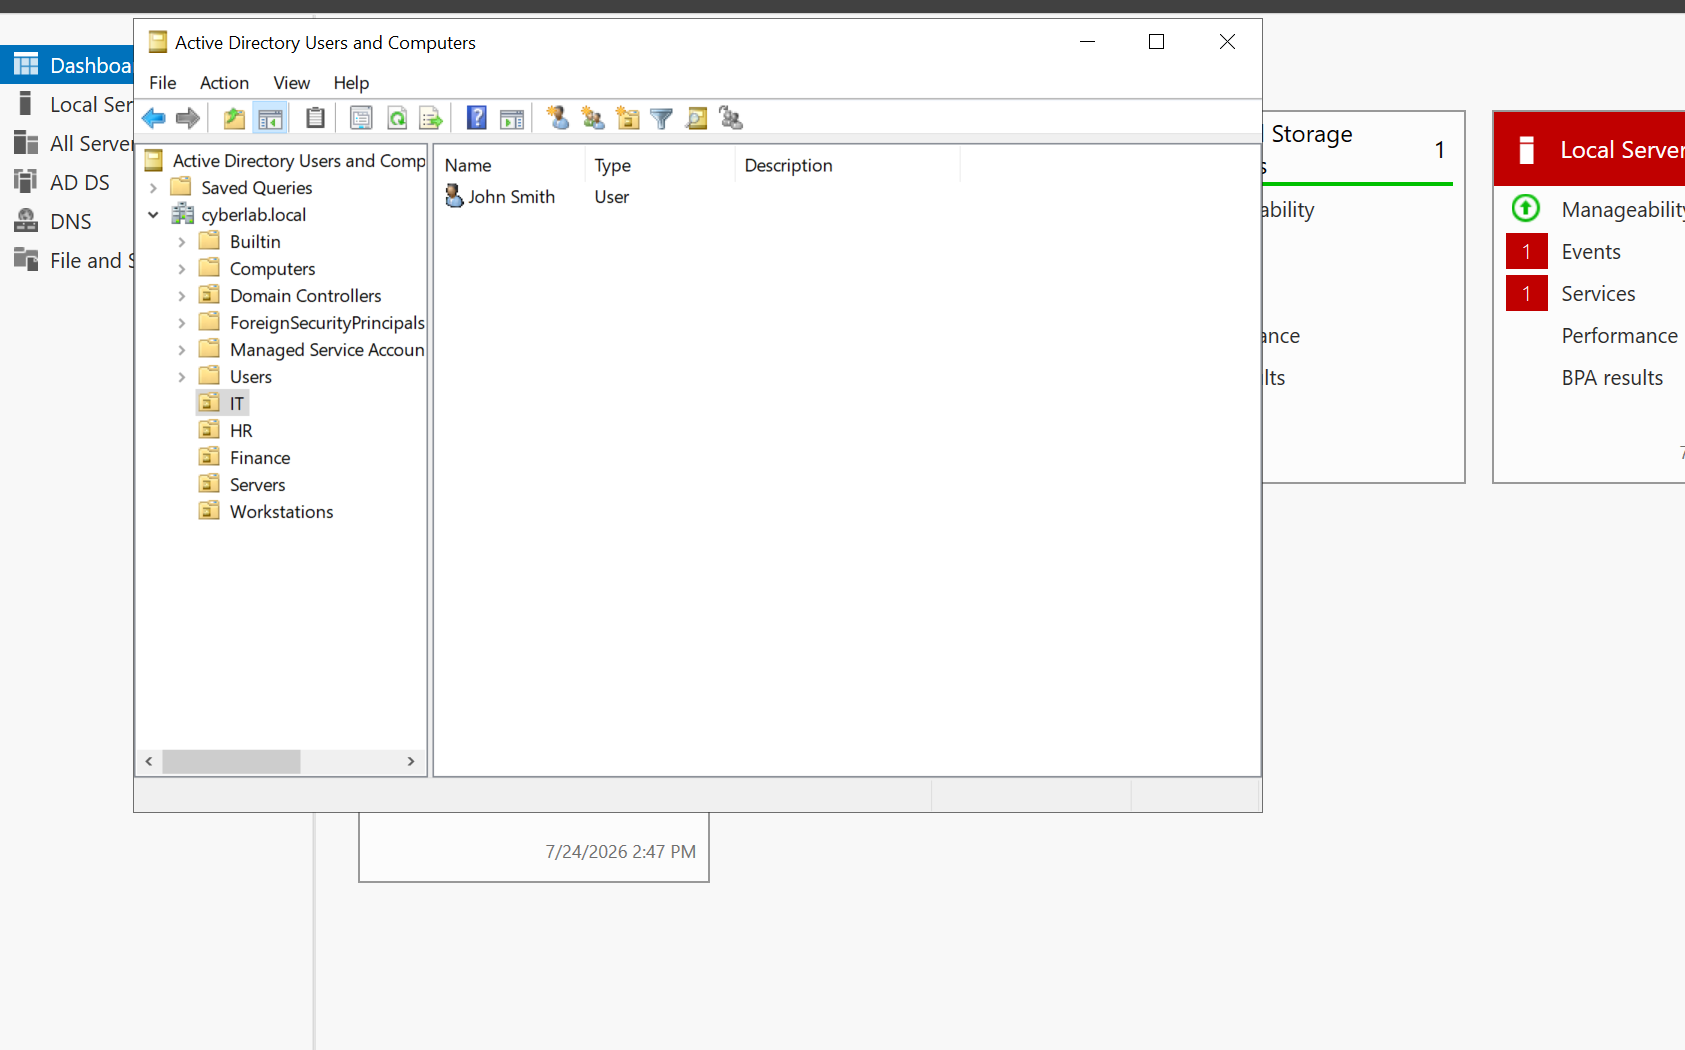
Task: Open the Help menu
Action: tap(351, 83)
